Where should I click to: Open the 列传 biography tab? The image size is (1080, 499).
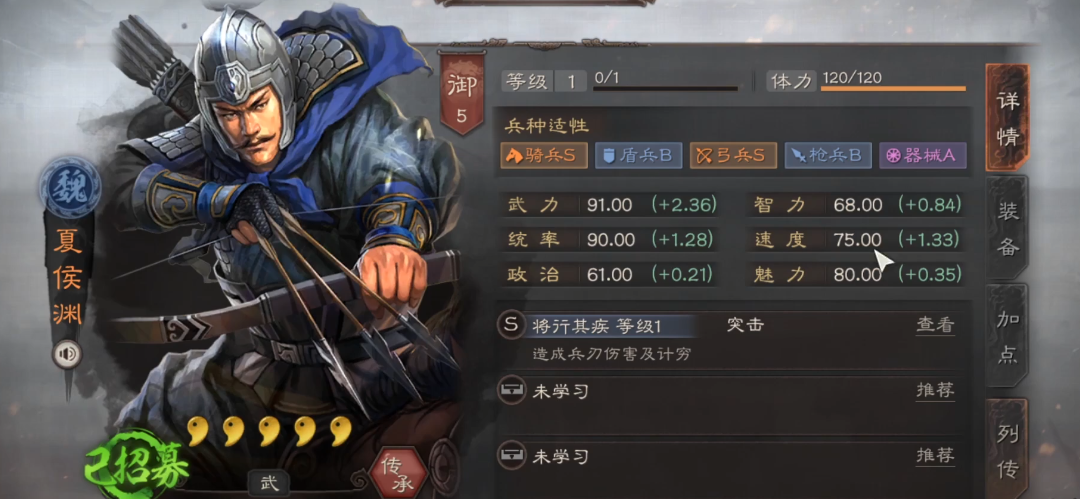[x=1008, y=450]
